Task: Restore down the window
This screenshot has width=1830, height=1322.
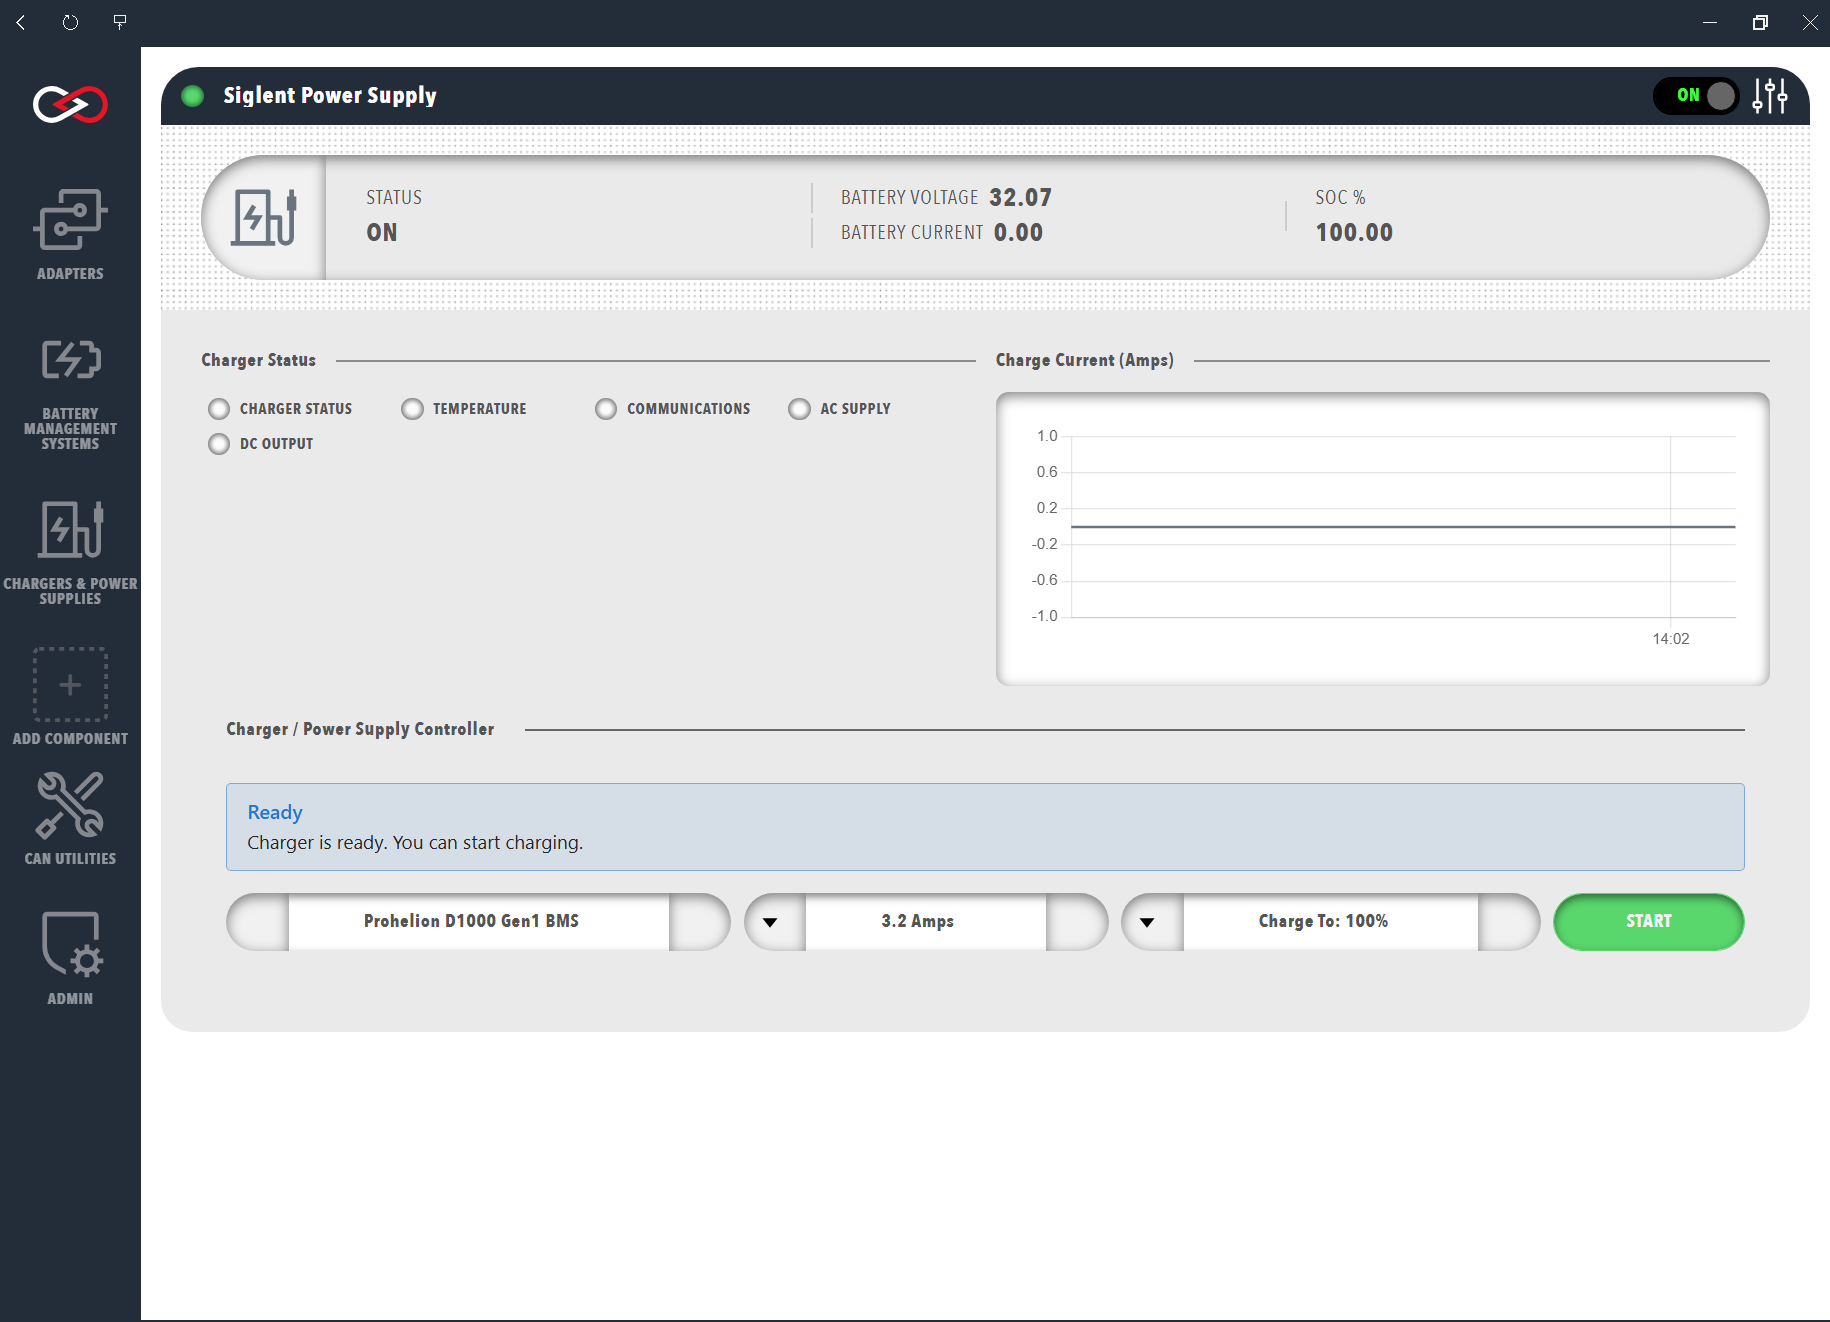Action: tap(1760, 22)
